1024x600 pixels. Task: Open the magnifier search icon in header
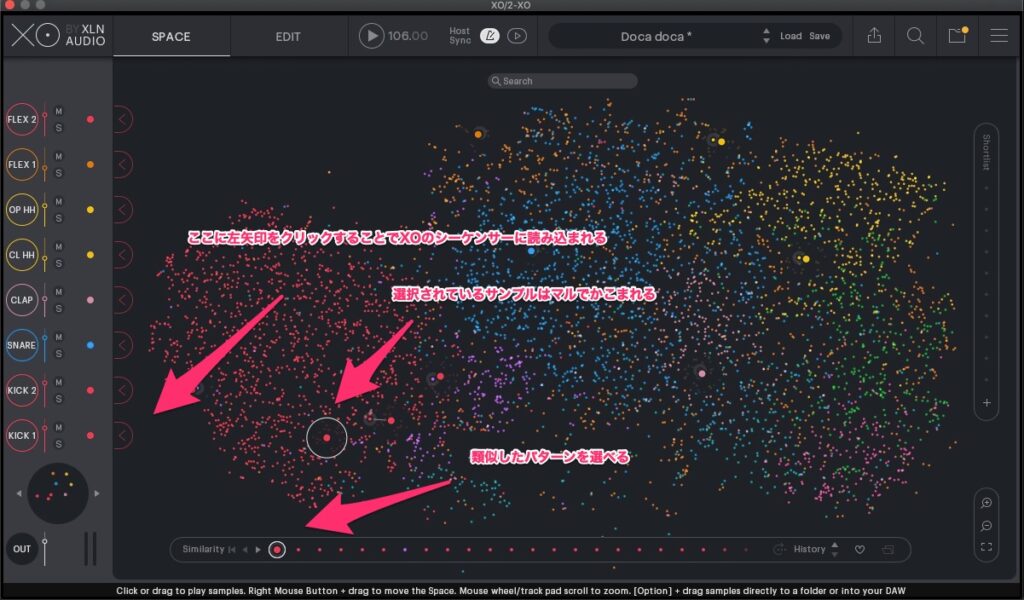coord(915,36)
